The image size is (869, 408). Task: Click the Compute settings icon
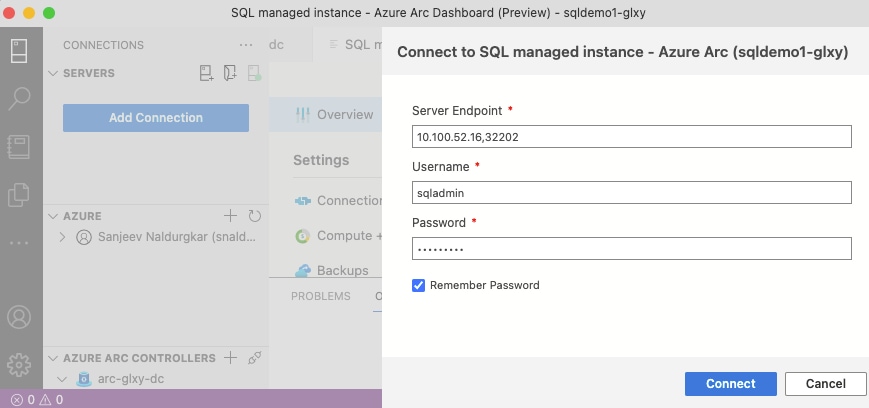click(x=302, y=236)
